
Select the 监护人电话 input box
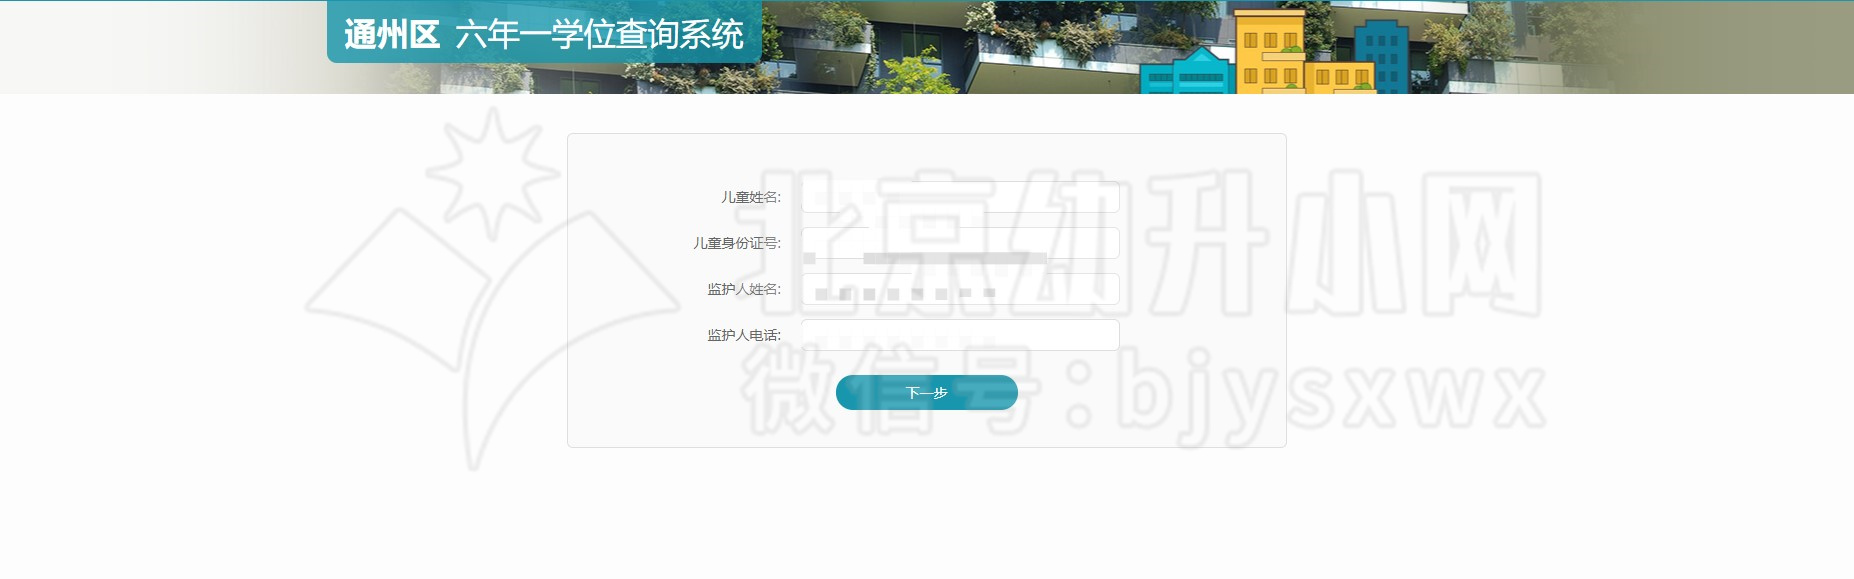(x=960, y=335)
